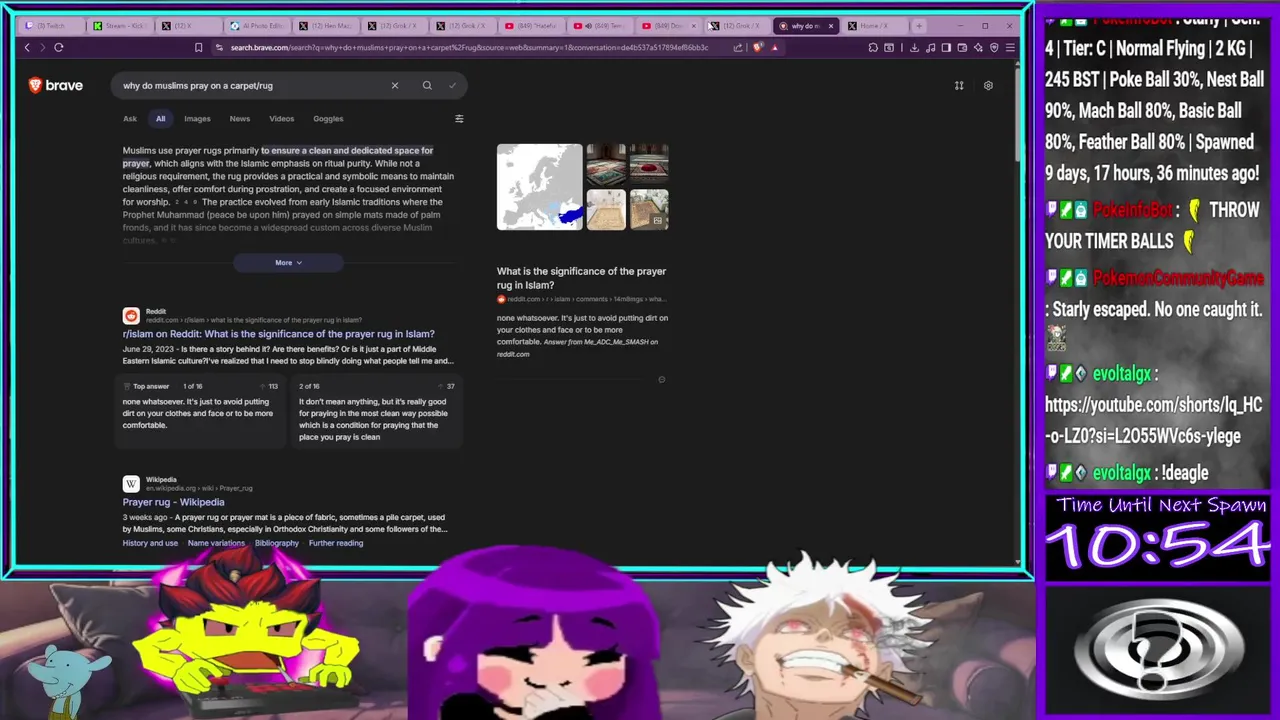Switch to the Goggles tab
Viewport: 1280px width, 720px height.
[x=328, y=118]
